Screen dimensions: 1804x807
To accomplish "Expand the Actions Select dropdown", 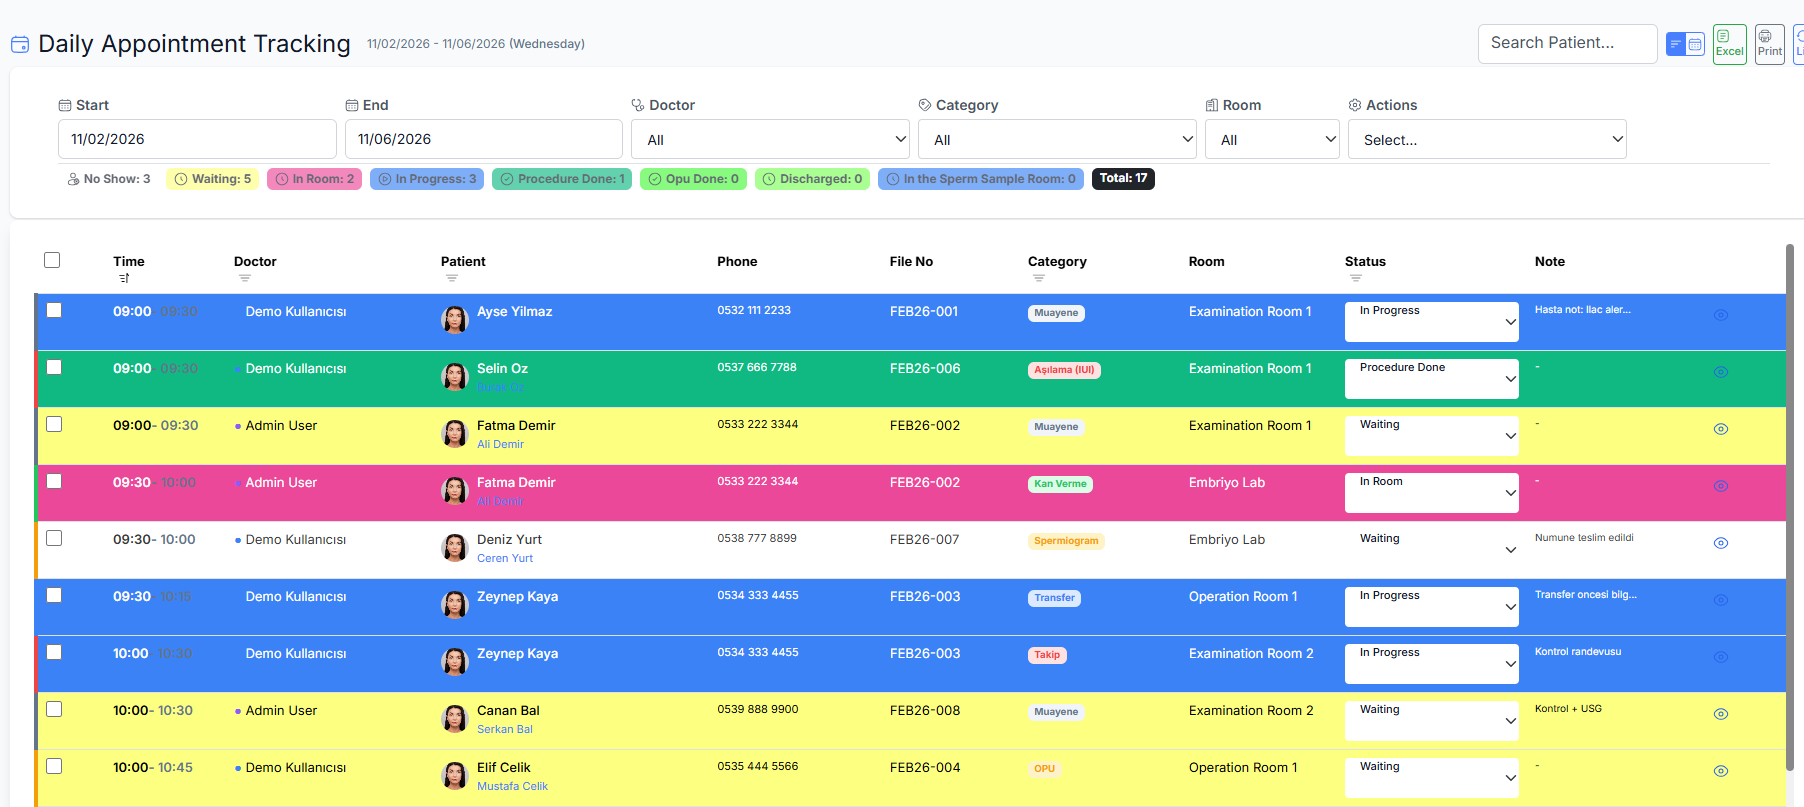I will 1487,139.
